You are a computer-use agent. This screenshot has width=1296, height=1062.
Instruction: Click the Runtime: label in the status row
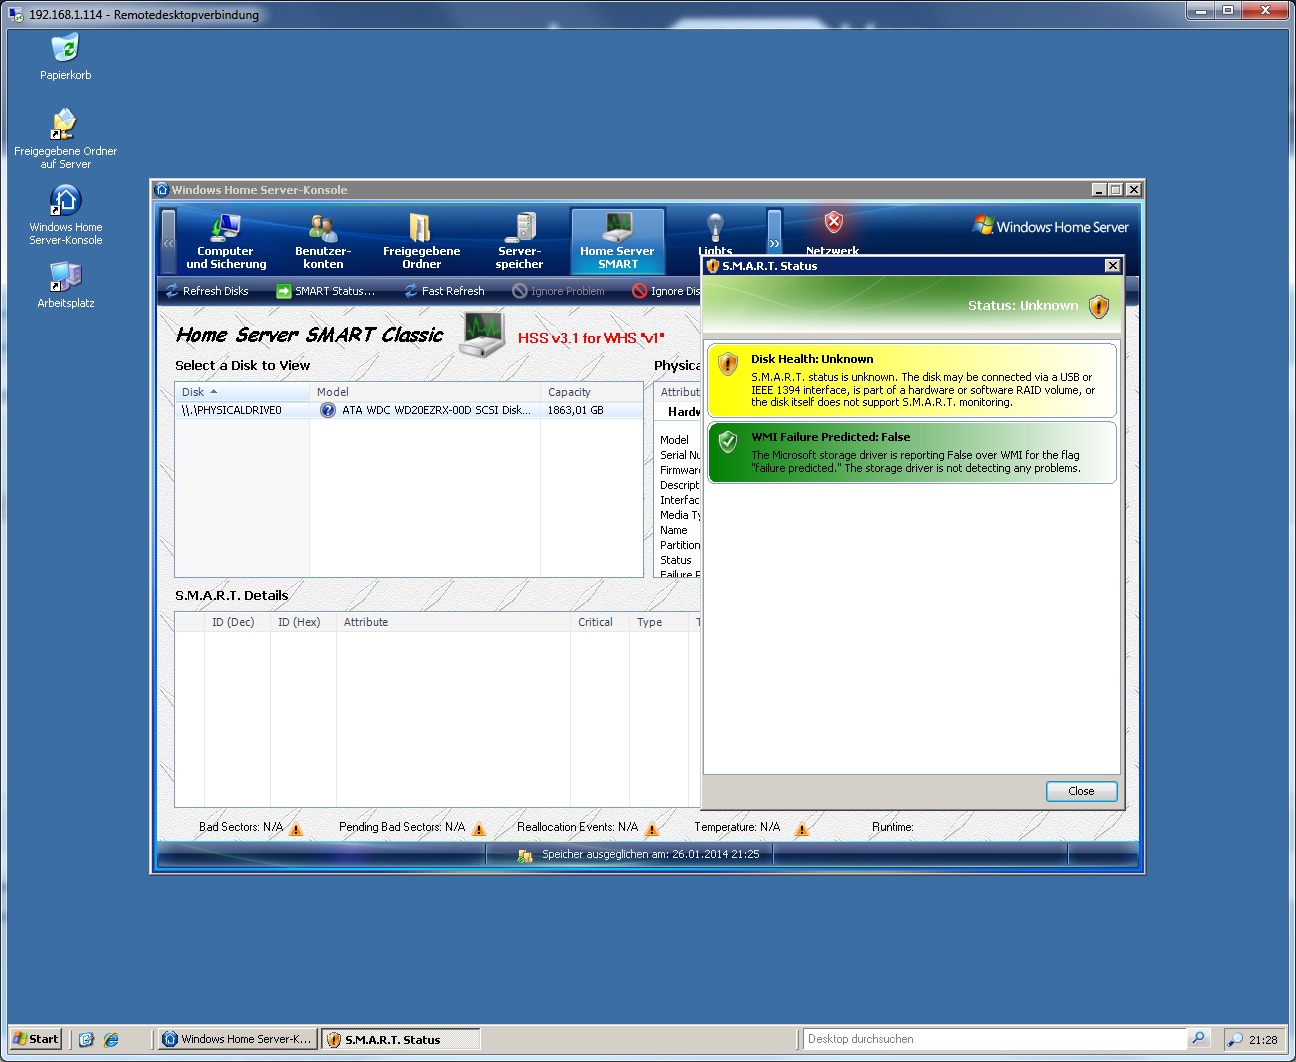coord(893,827)
